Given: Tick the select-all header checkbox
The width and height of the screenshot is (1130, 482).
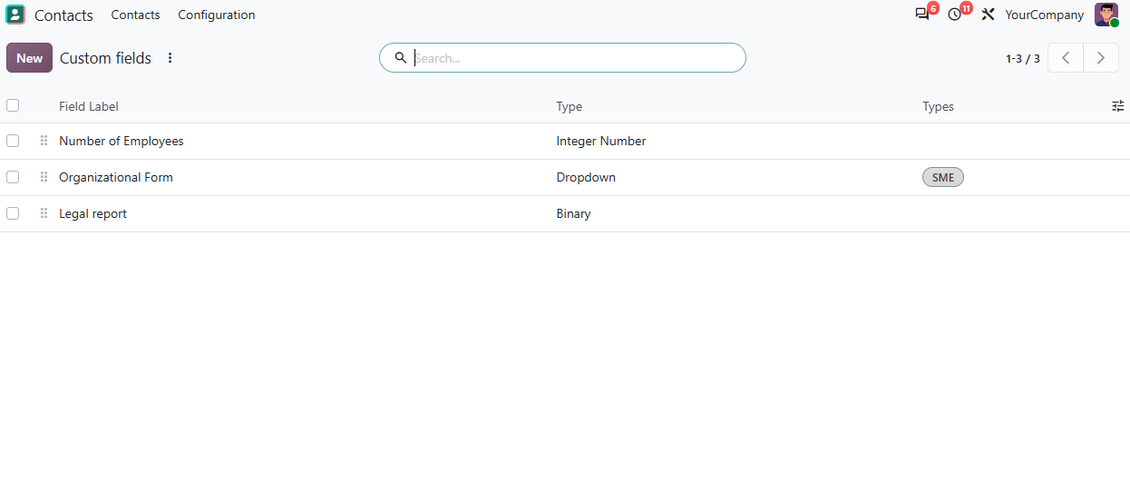Looking at the screenshot, I should click(x=13, y=106).
